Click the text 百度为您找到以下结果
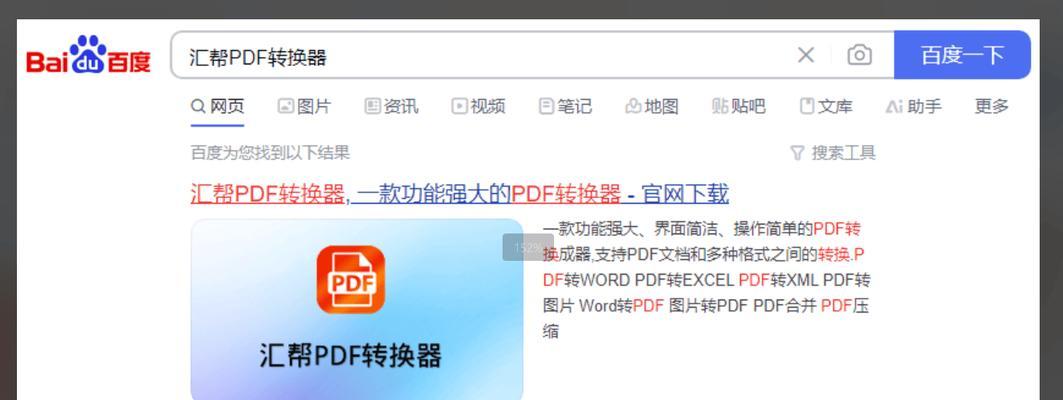The image size is (1063, 400). pos(270,153)
